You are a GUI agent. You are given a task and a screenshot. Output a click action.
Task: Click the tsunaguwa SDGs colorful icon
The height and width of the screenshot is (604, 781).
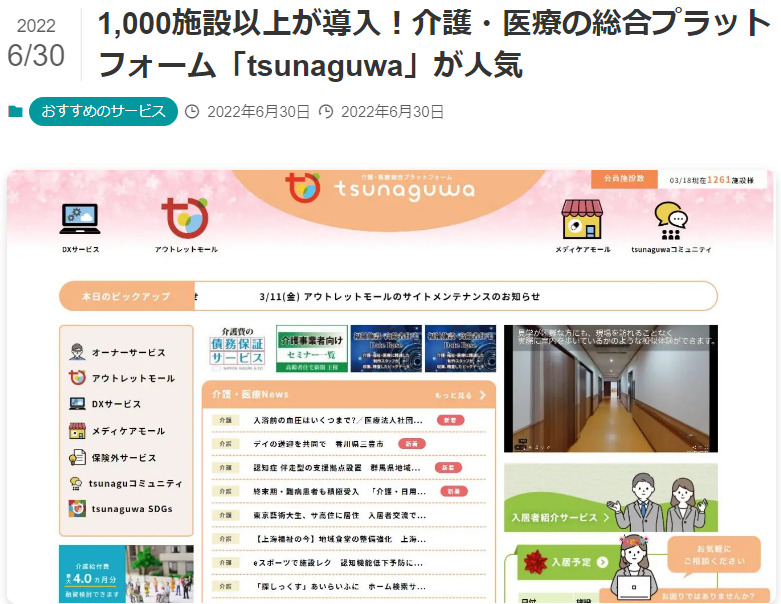coord(77,509)
